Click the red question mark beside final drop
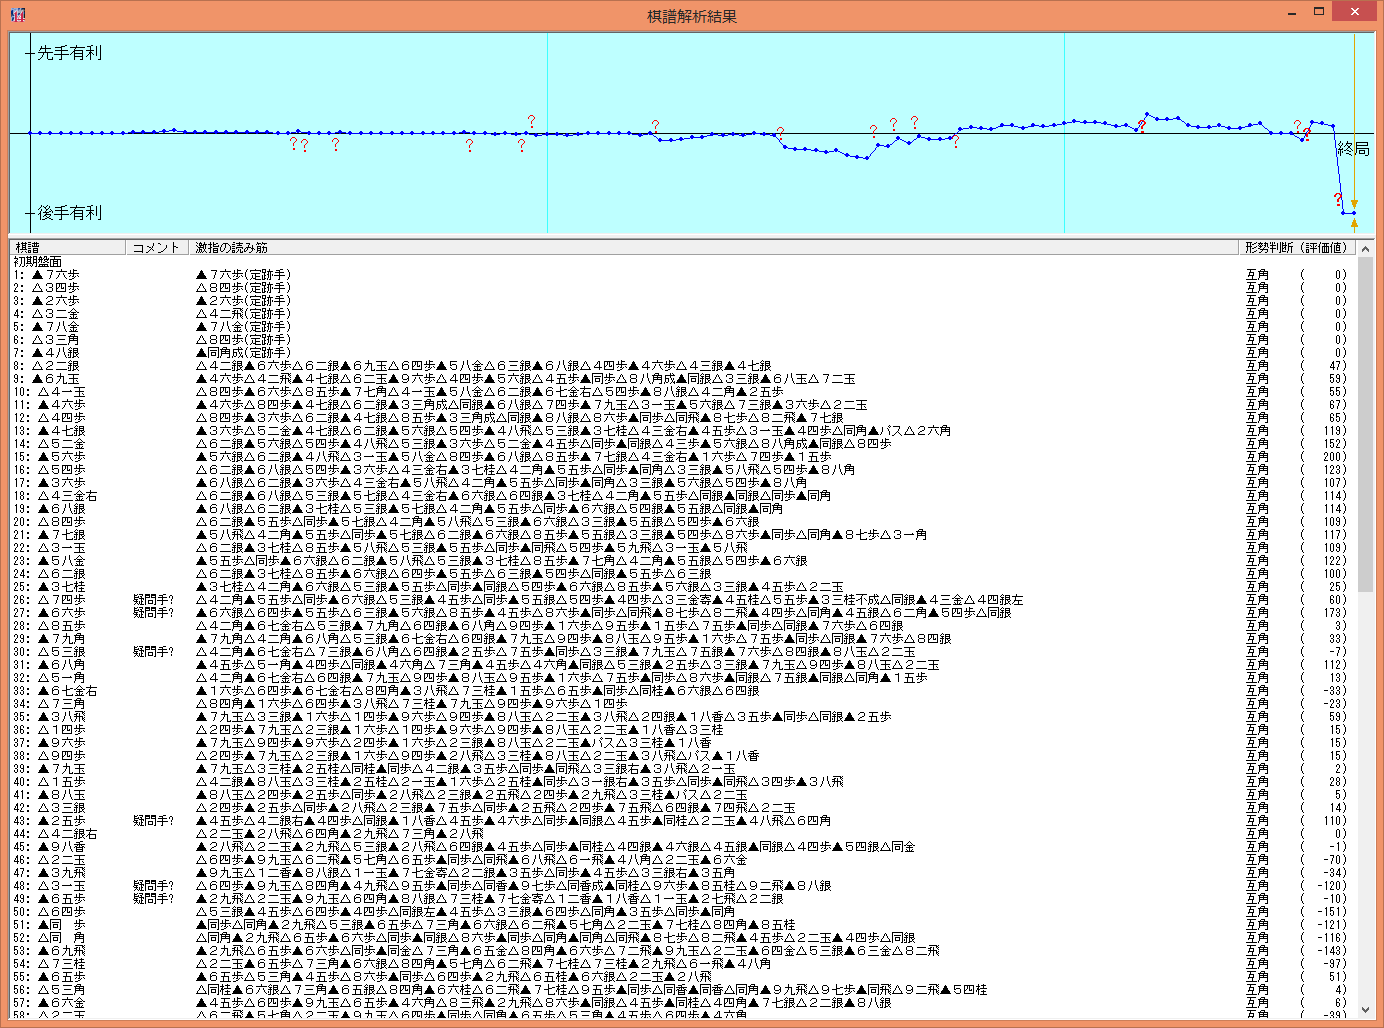Image resolution: width=1384 pixels, height=1028 pixels. (1337, 200)
